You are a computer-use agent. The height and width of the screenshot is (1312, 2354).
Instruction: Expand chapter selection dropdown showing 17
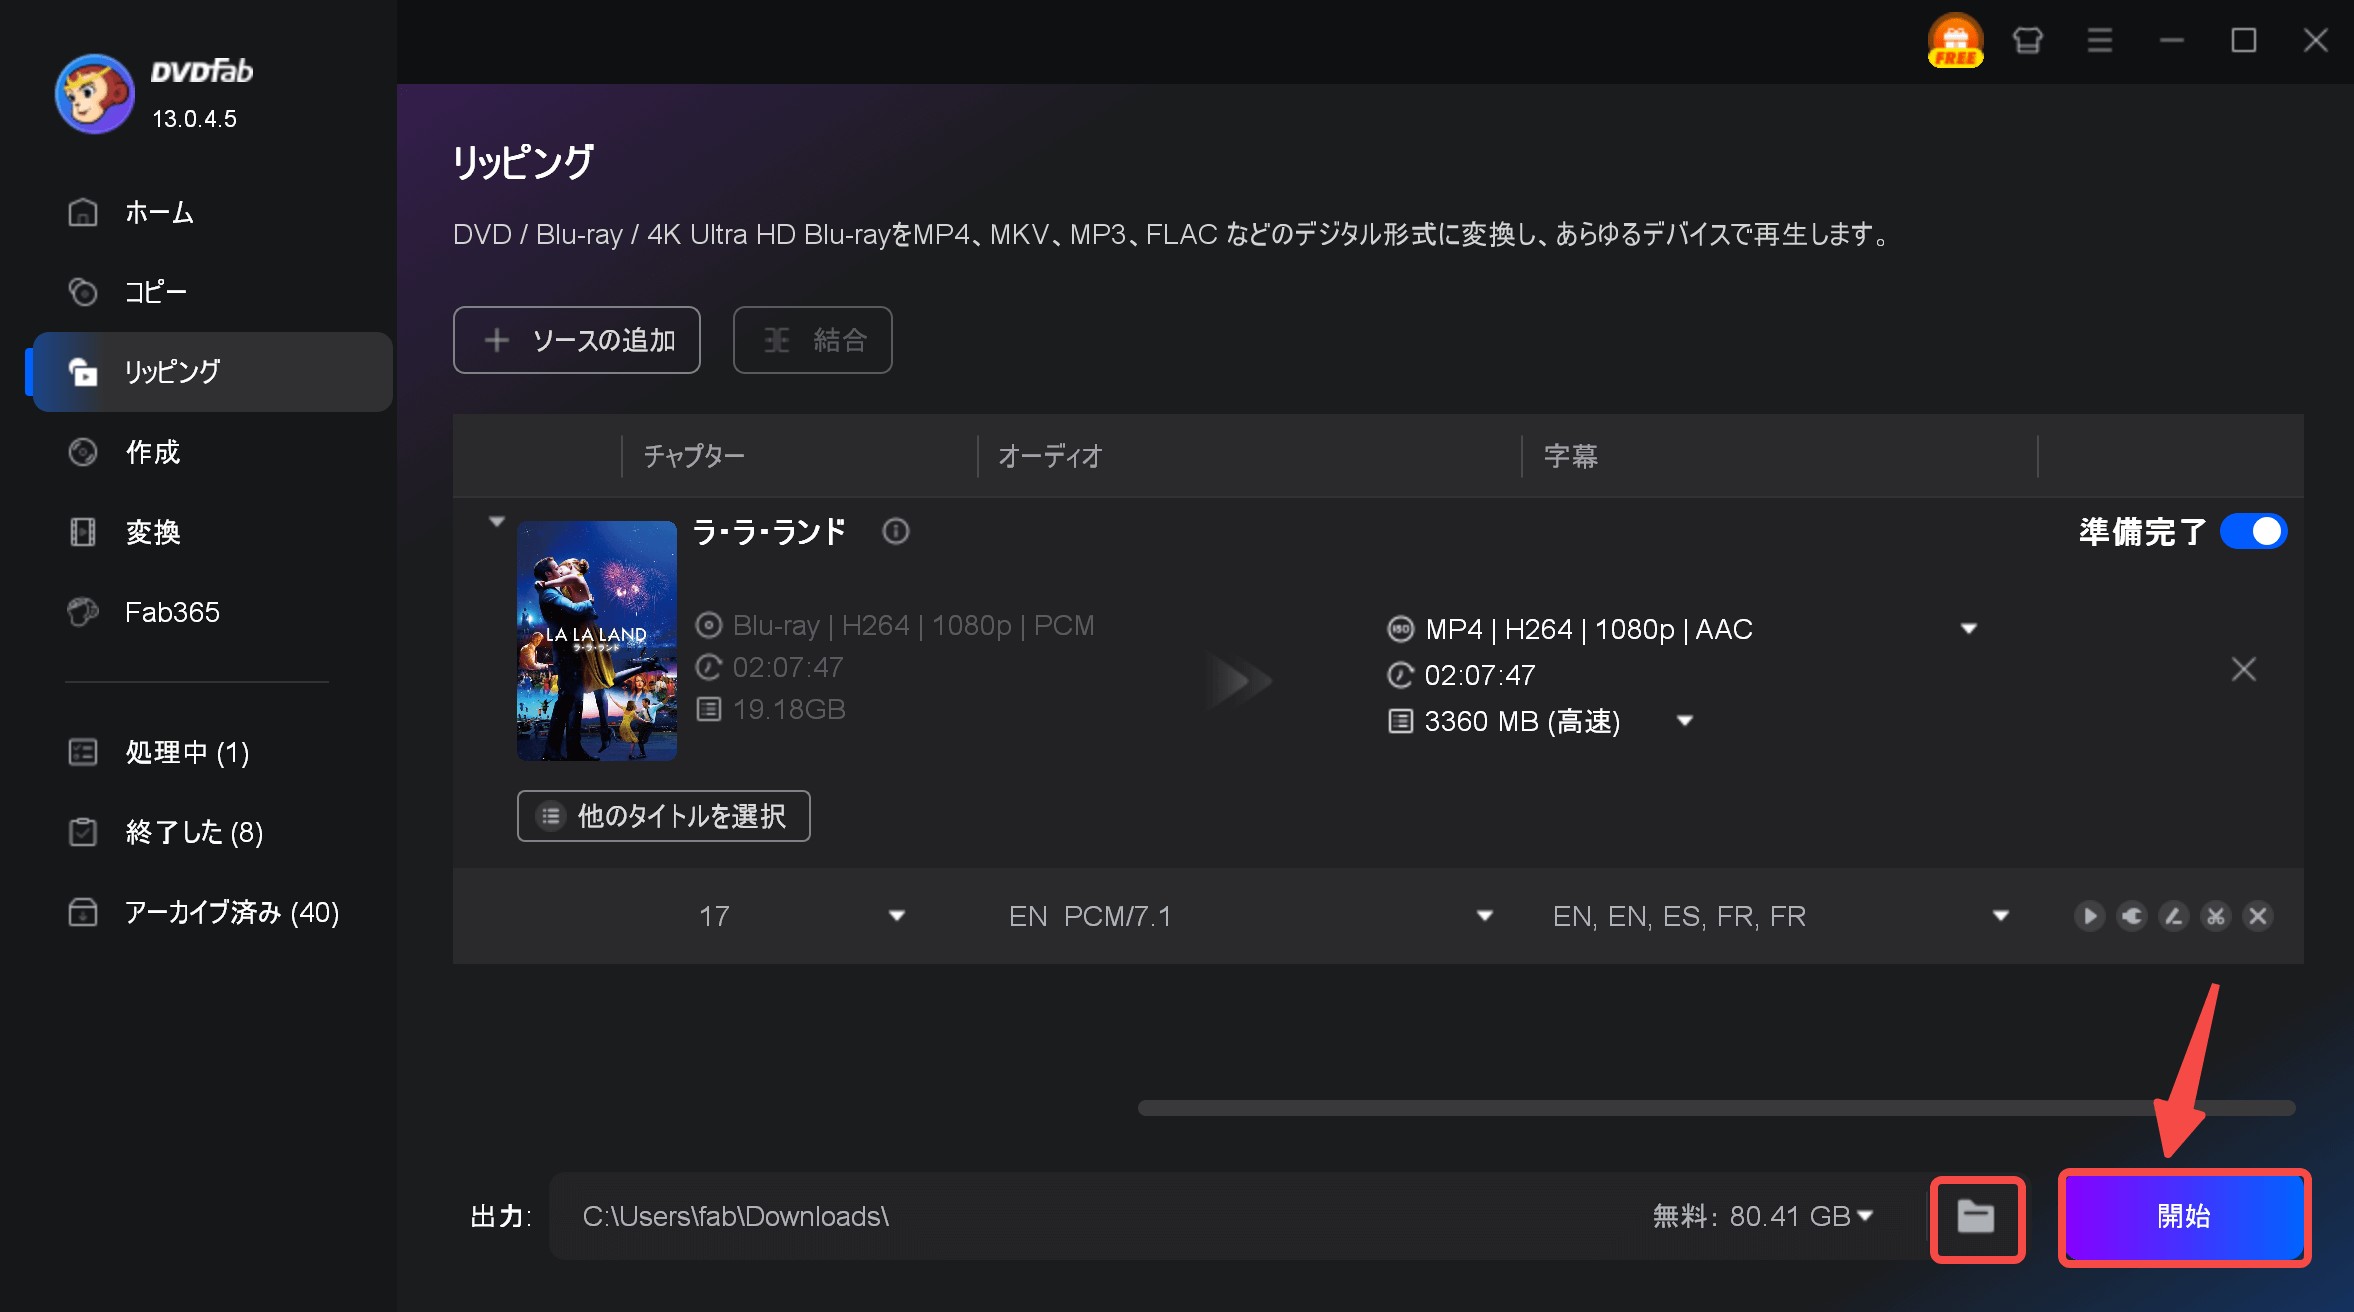point(897,916)
